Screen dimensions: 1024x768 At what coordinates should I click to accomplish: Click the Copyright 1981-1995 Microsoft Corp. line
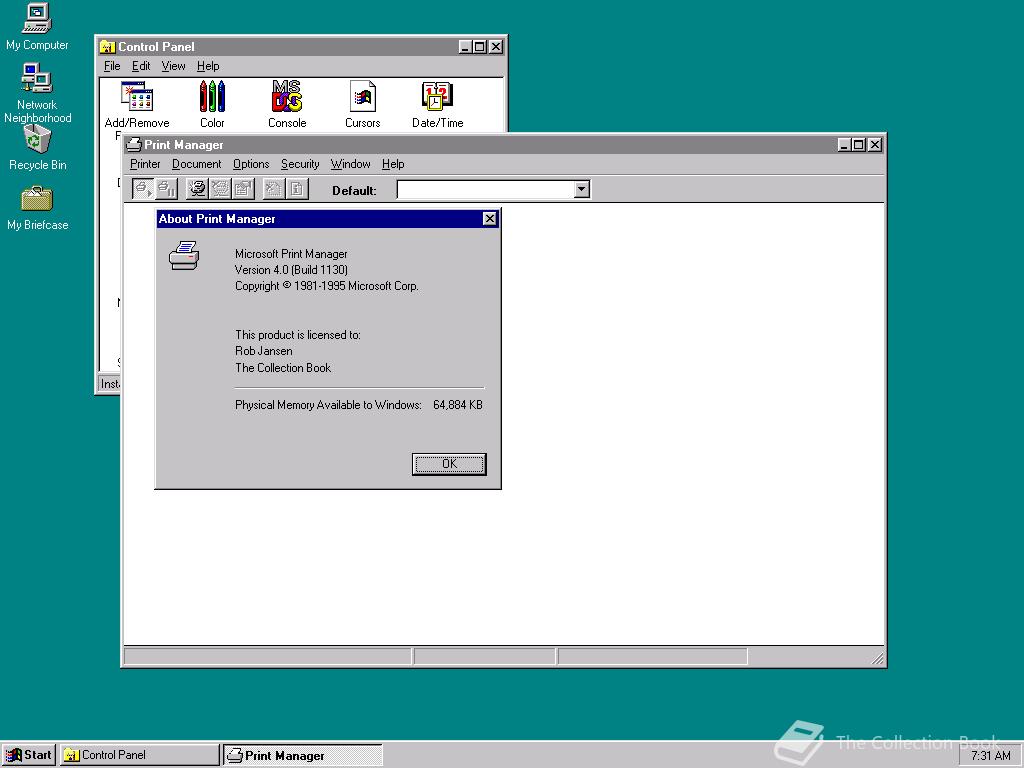(x=327, y=286)
